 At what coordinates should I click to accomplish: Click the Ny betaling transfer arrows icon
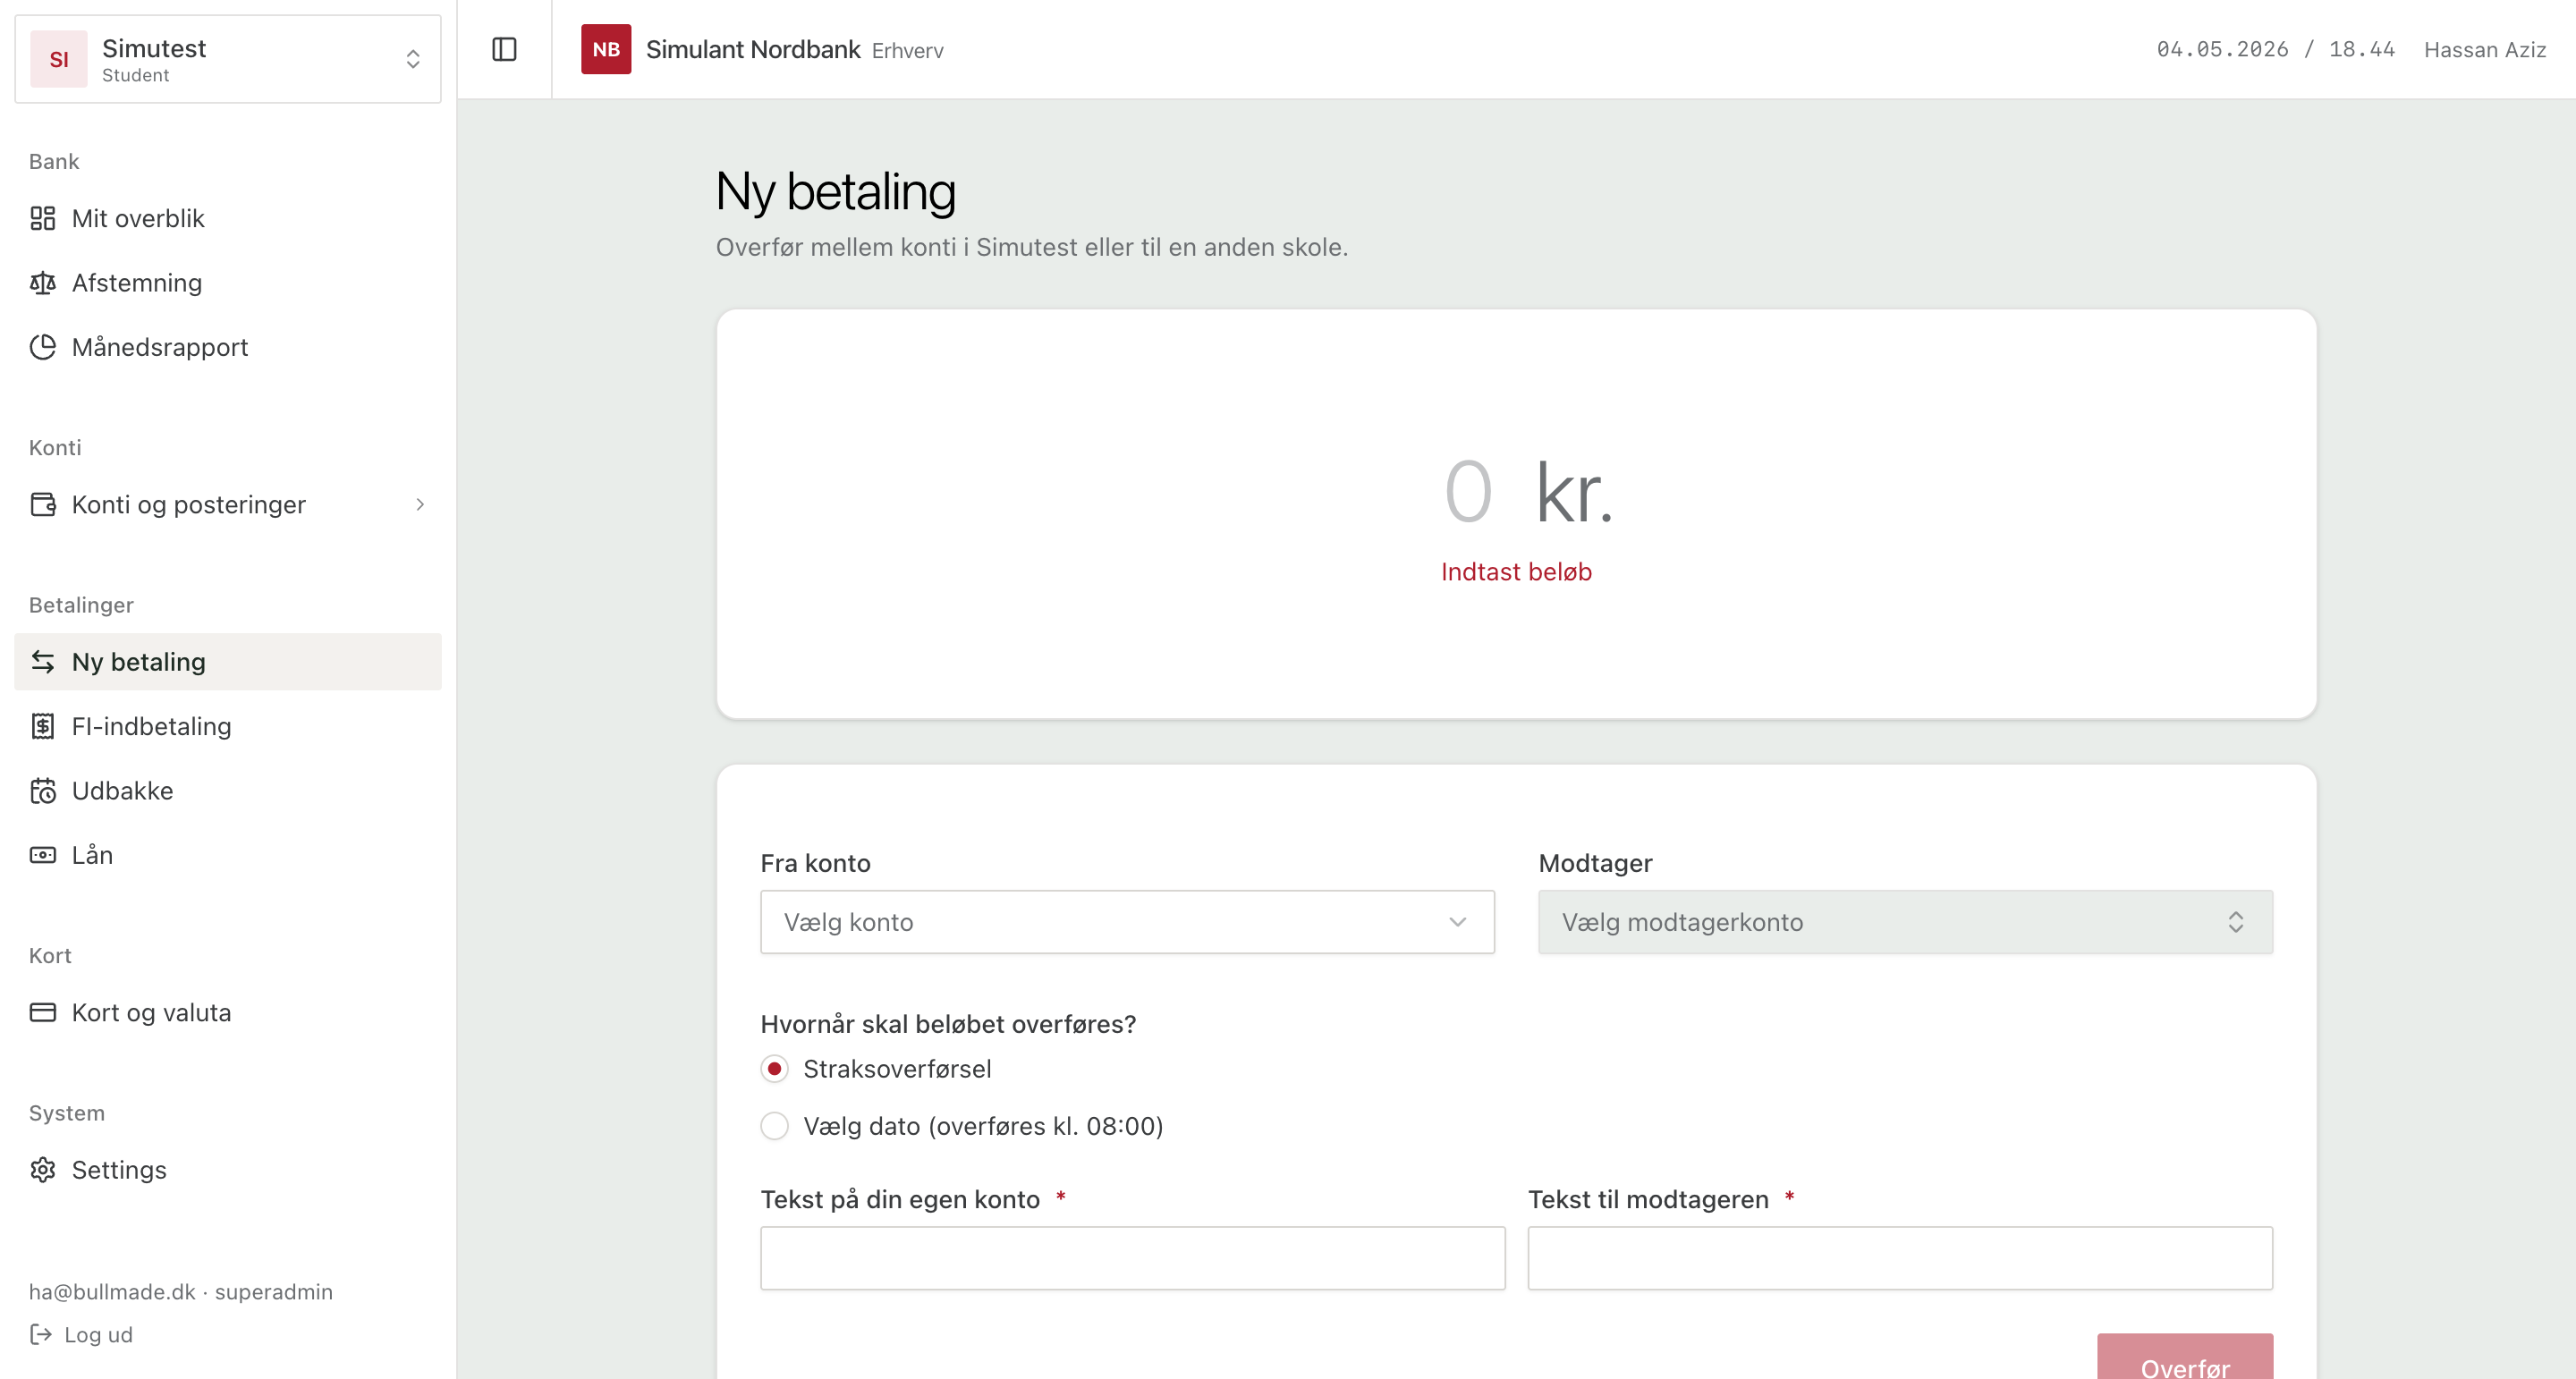tap(42, 662)
